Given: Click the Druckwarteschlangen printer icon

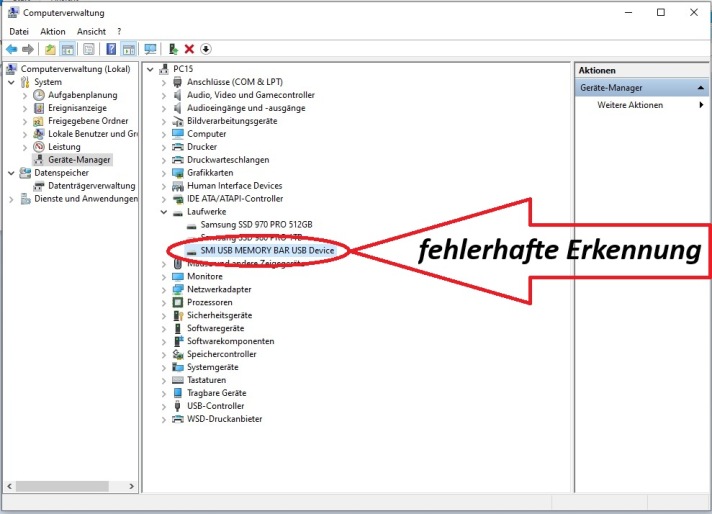Looking at the screenshot, I should pos(178,160).
